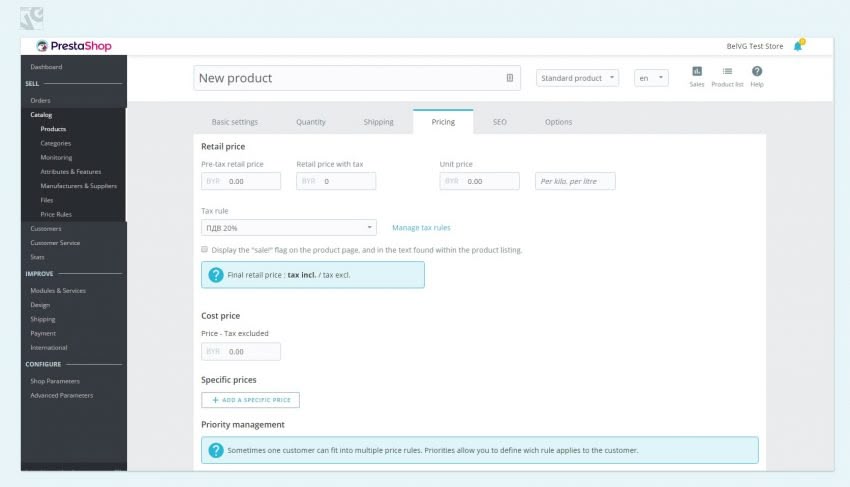Click the notifications bell icon
850x487 pixels.
pos(799,46)
